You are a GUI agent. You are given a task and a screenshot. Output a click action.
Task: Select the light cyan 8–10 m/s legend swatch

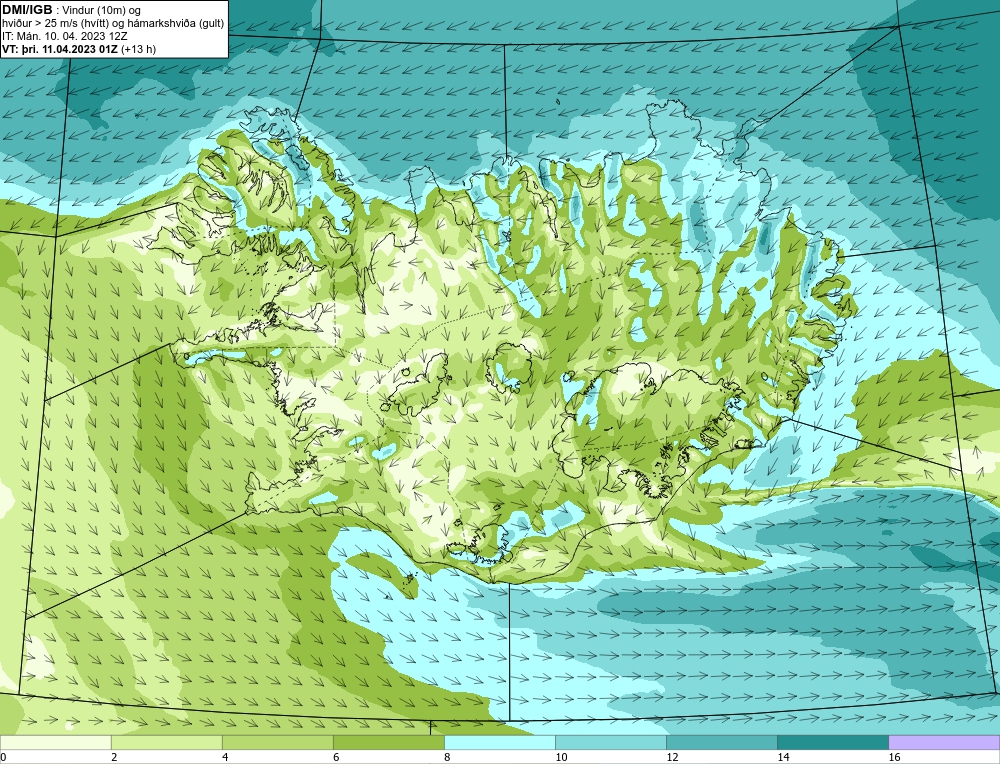499,742
